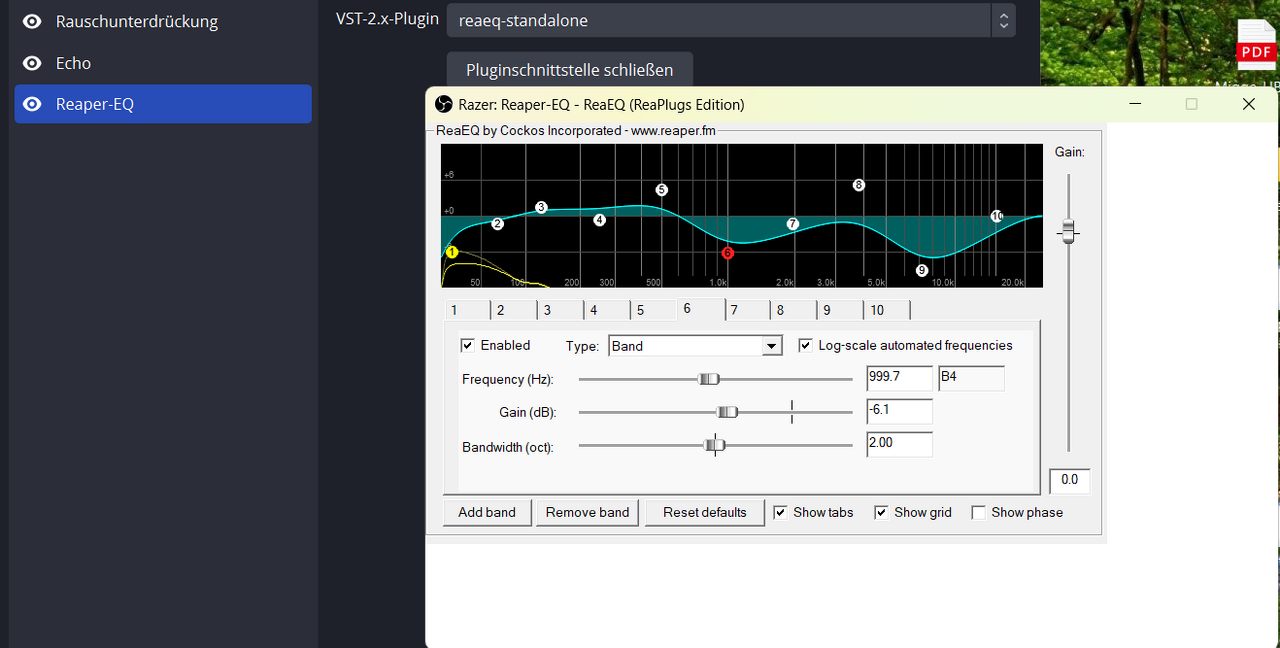1280x648 pixels.
Task: Click the Reset defaults button
Action: coord(705,512)
